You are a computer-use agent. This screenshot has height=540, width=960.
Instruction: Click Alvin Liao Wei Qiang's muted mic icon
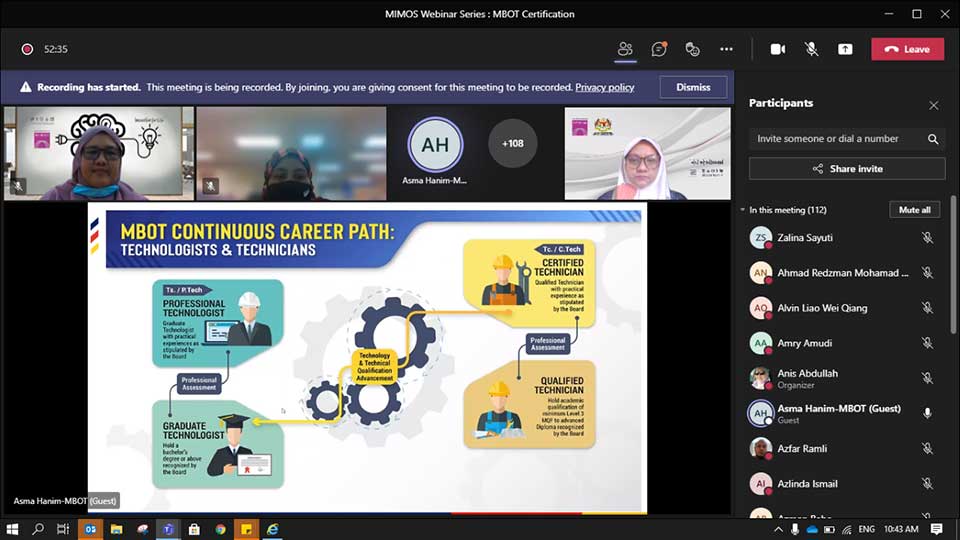coord(928,308)
